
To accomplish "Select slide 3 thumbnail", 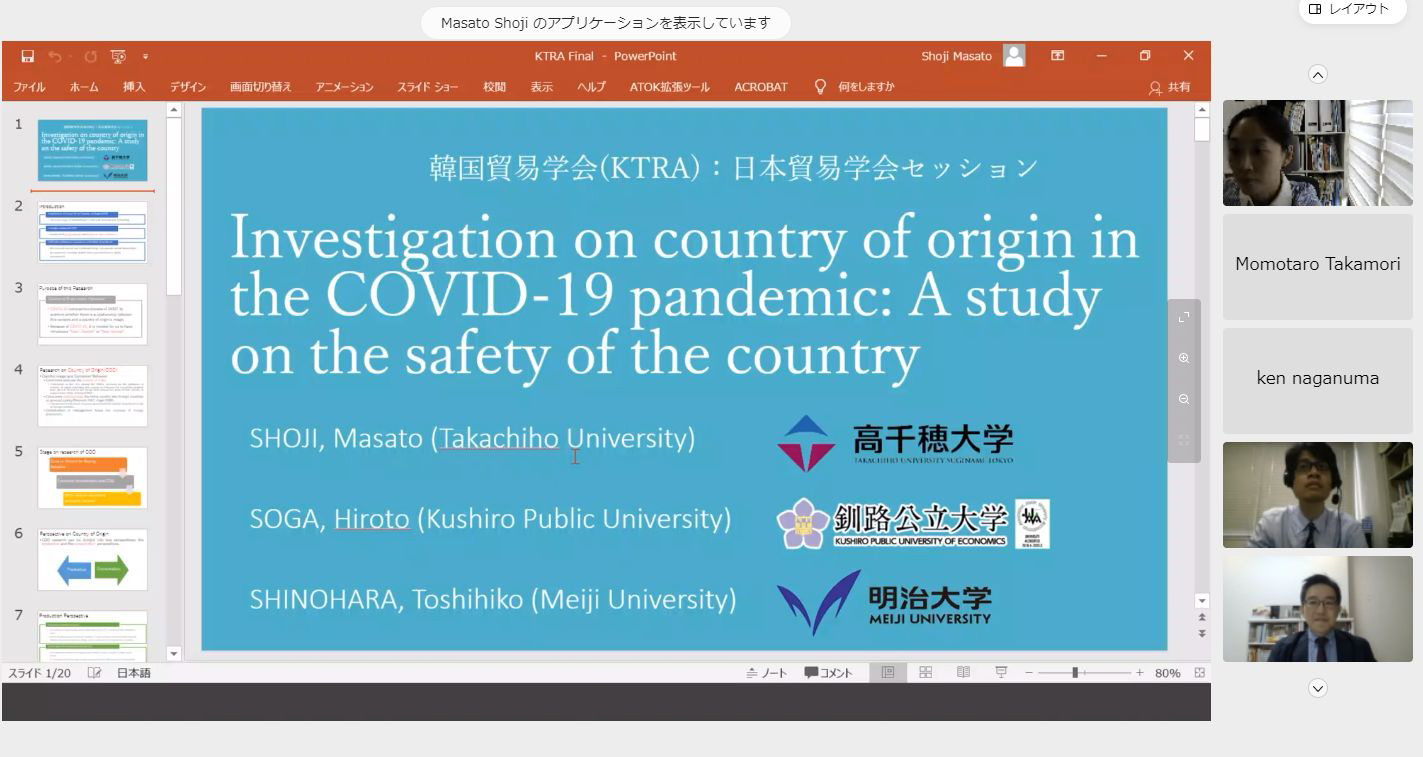I will click(x=92, y=314).
